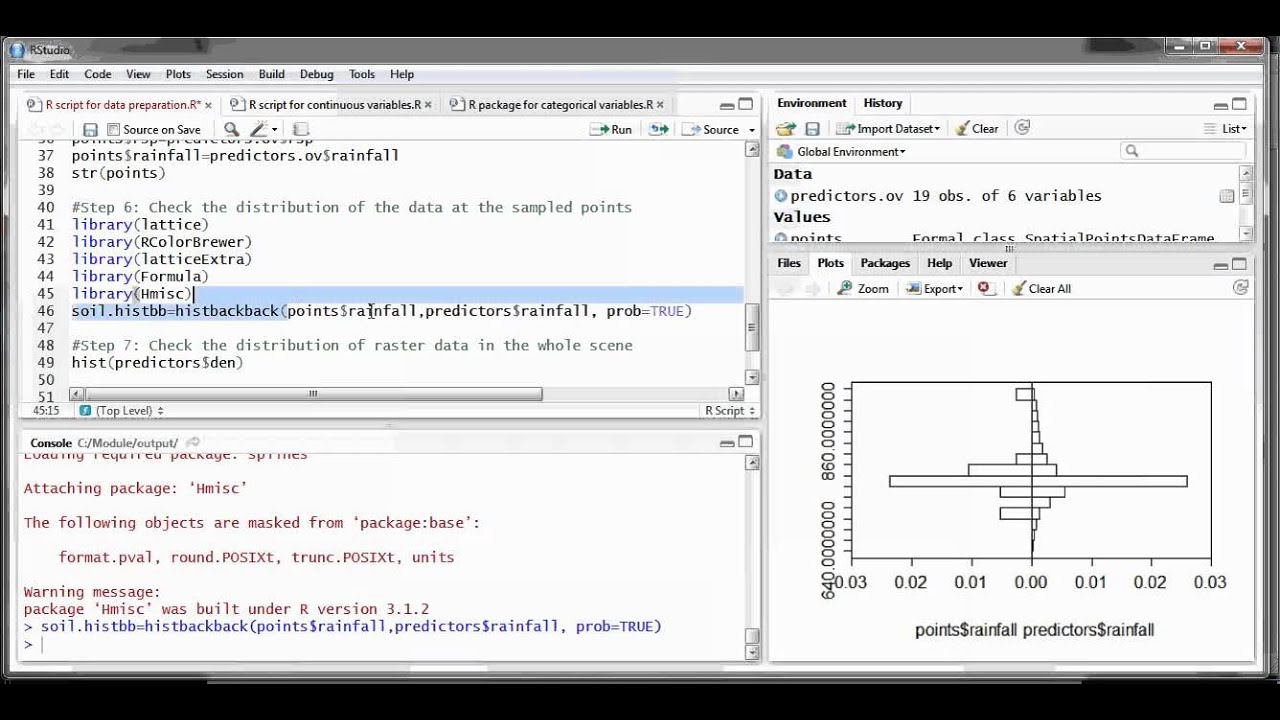Screen dimensions: 1280x720
Task: Close the continuous variables script tab
Action: (x=428, y=104)
